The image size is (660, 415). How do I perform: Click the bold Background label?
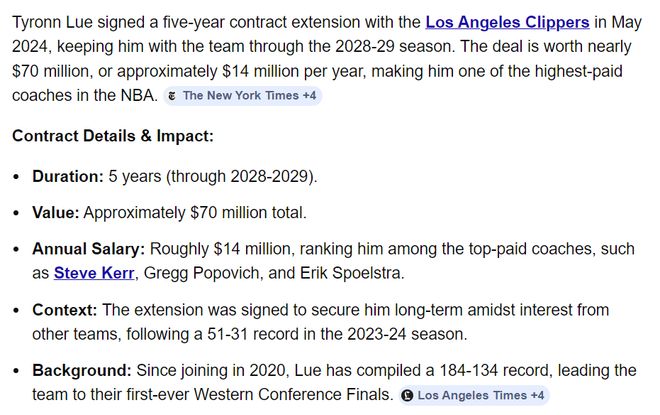(x=82, y=370)
